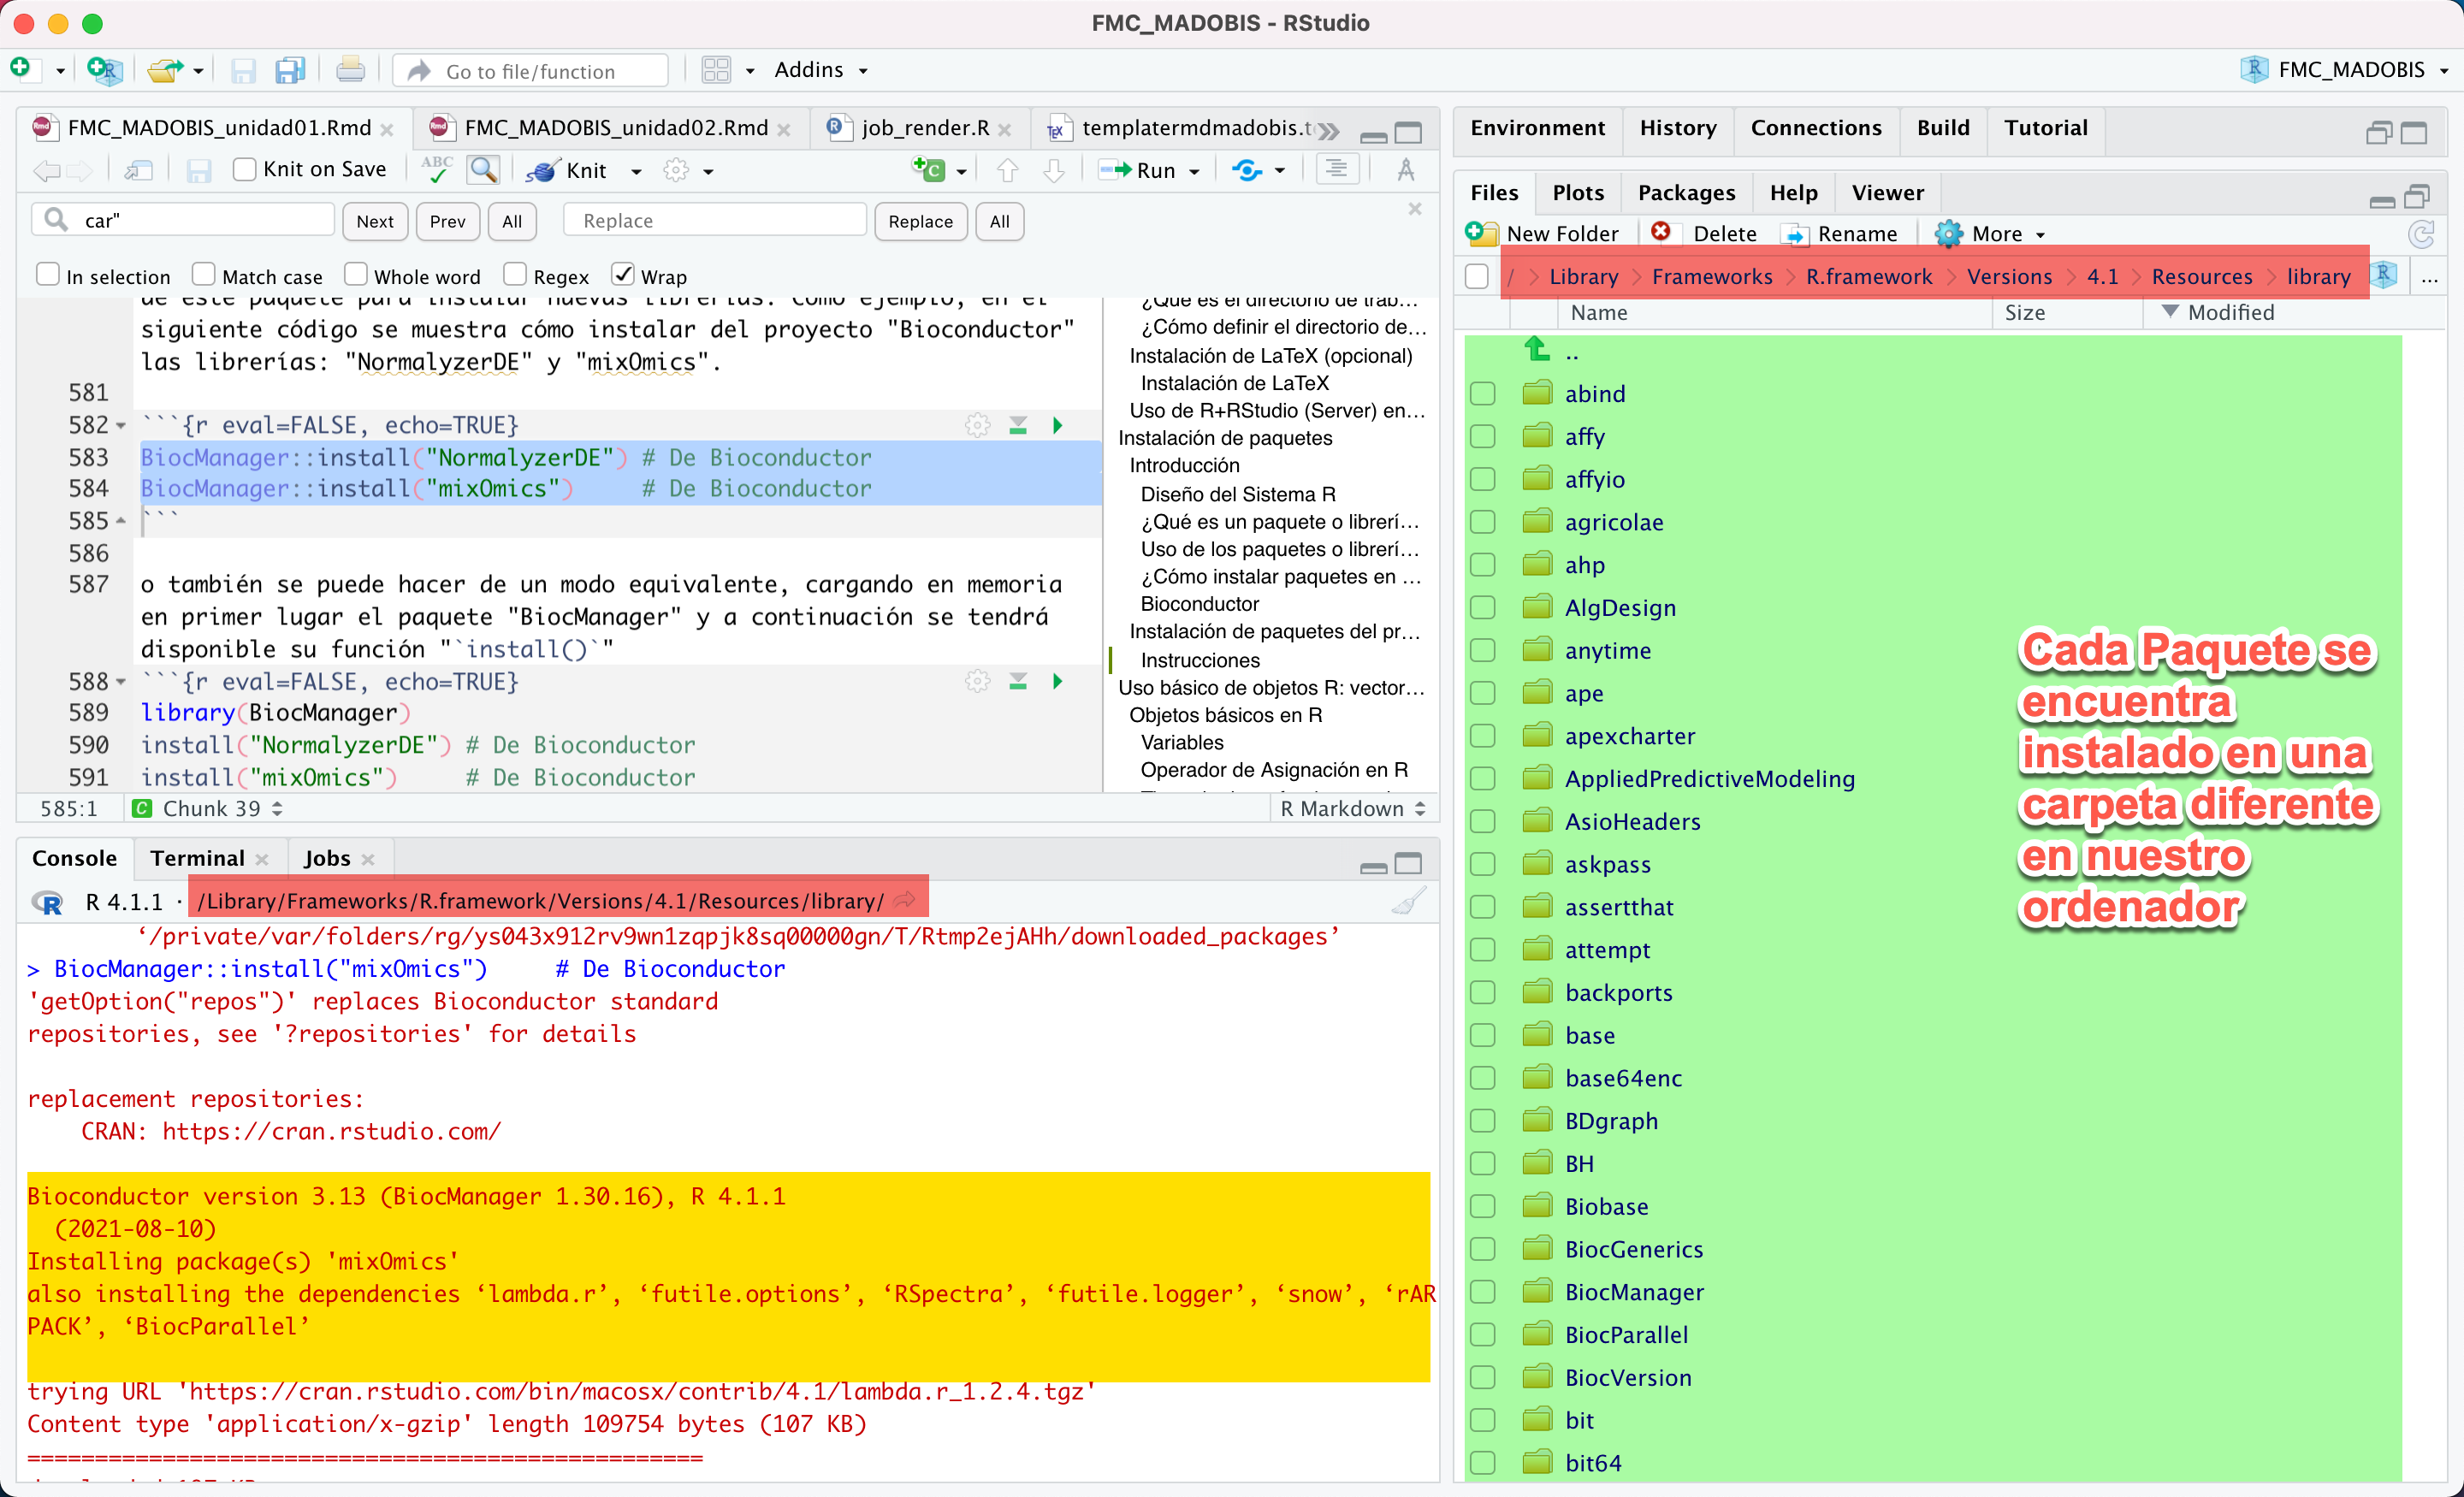The image size is (2464, 1497).
Task: Jump to Bioconductor outline entry
Action: [1199, 604]
